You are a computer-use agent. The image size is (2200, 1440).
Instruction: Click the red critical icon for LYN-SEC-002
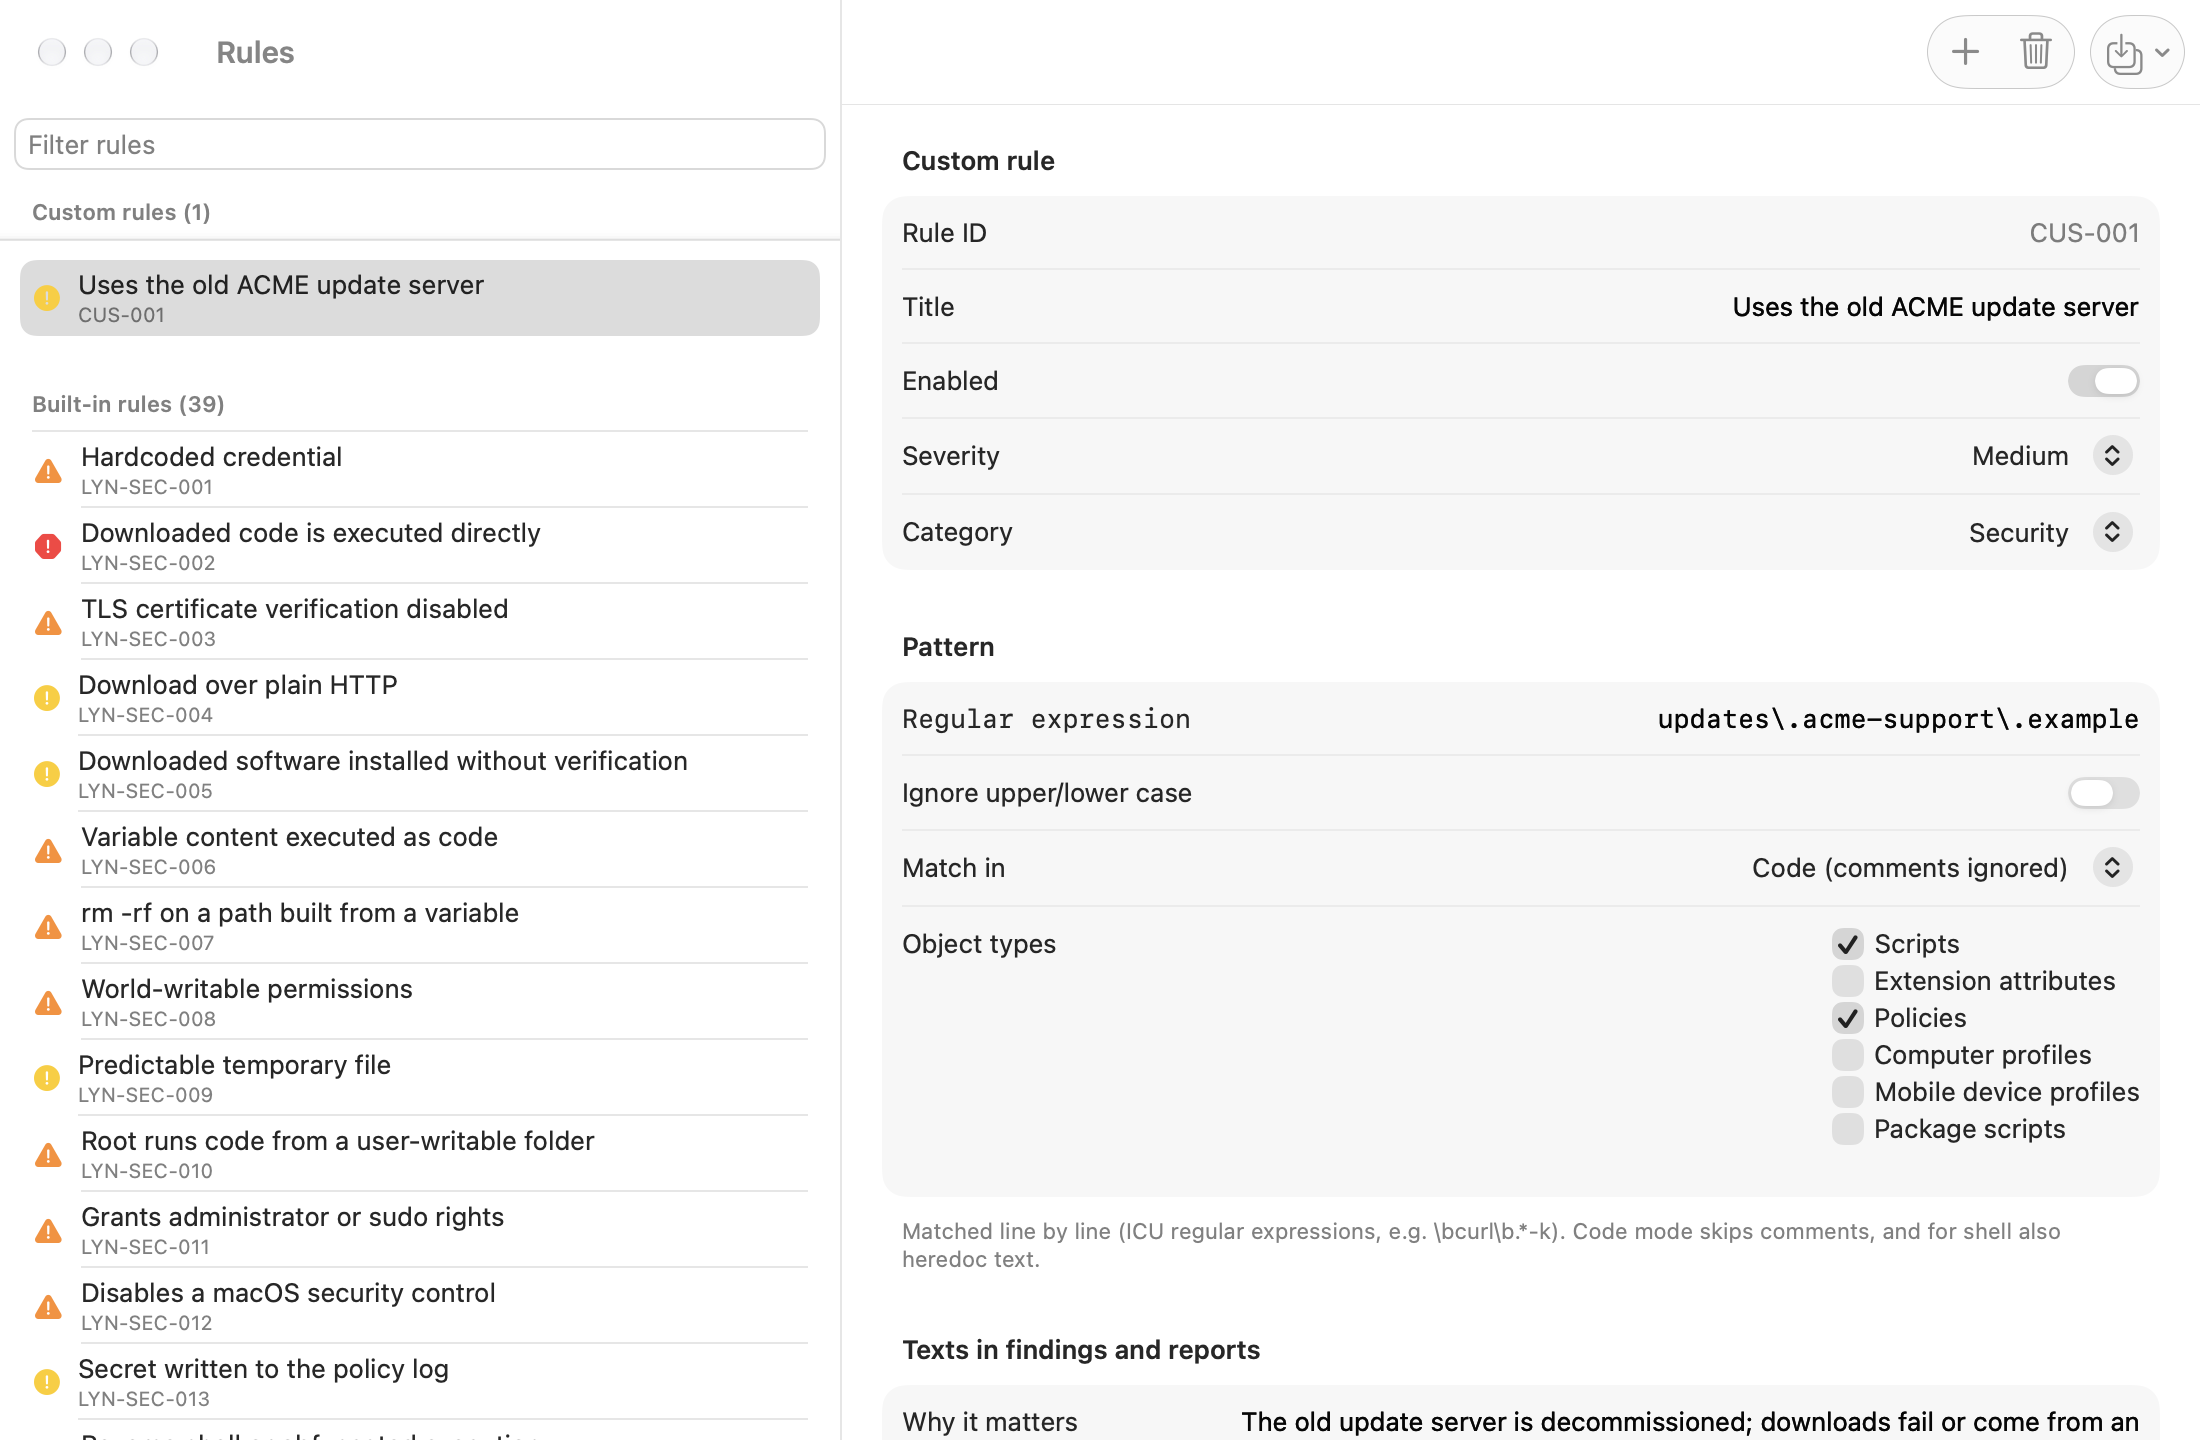48,546
